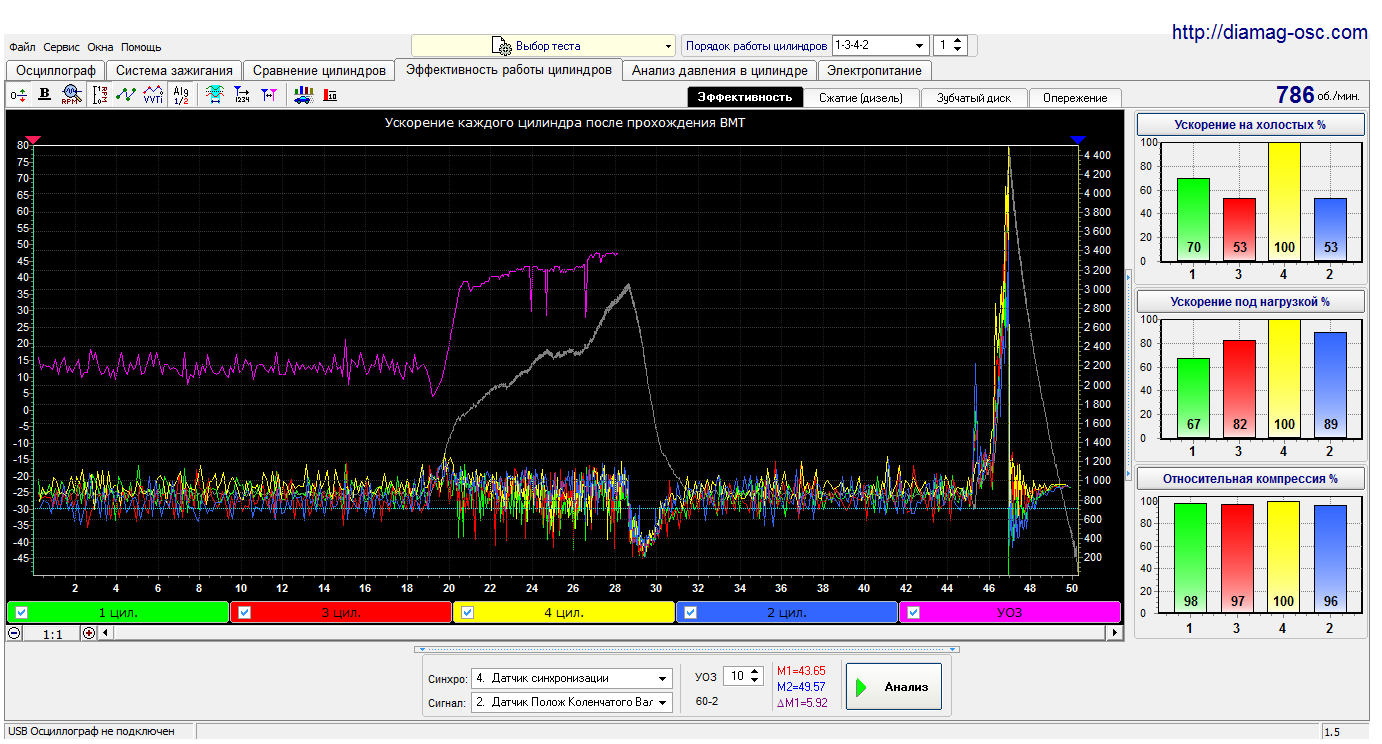Screen dimensions: 1382x744
Task: Open the Сигнал sensor dropdown
Action: click(571, 702)
